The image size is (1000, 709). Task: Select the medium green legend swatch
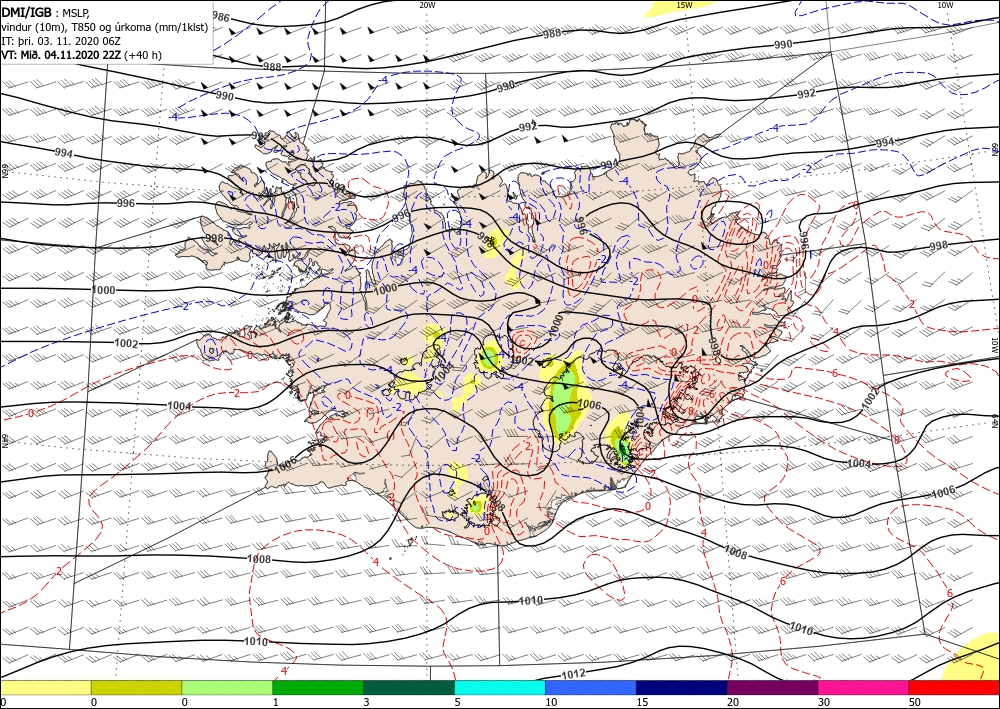(x=318, y=687)
